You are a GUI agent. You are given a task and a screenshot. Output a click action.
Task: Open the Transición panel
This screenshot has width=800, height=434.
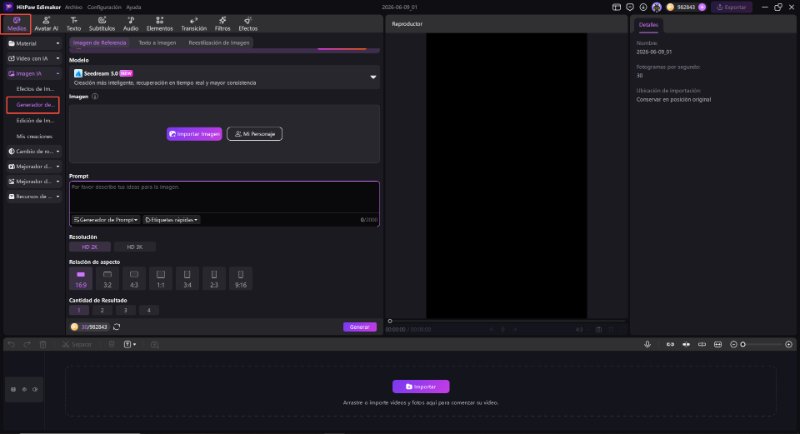(194, 24)
